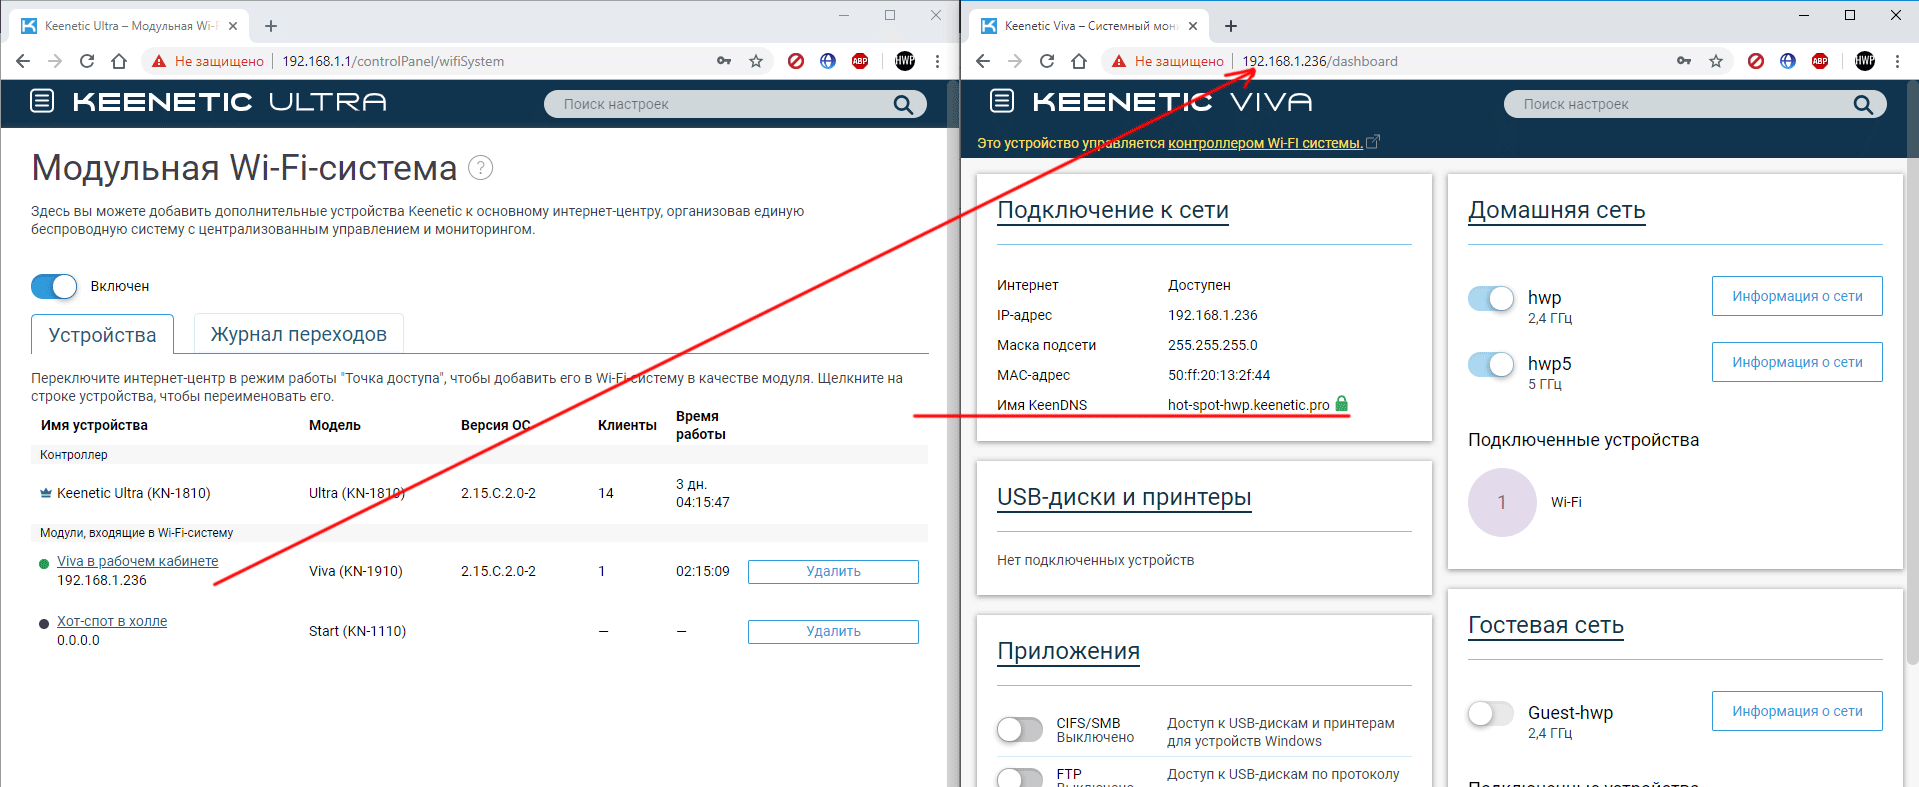
Task: Click the search magnifier in Keenetic Viva
Action: [1862, 104]
